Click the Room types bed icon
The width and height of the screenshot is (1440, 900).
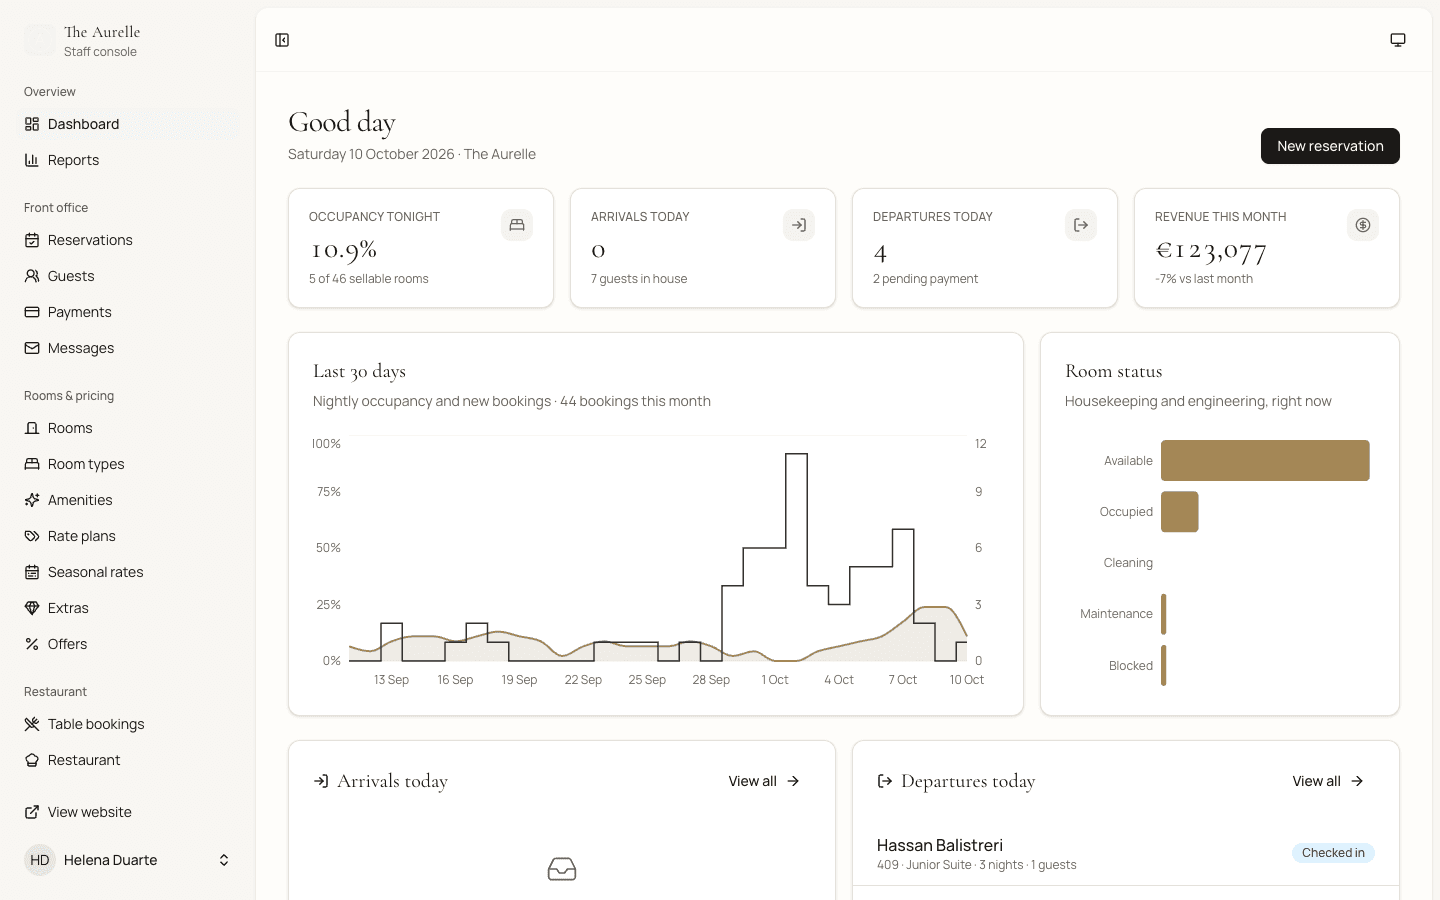pyautogui.click(x=32, y=464)
